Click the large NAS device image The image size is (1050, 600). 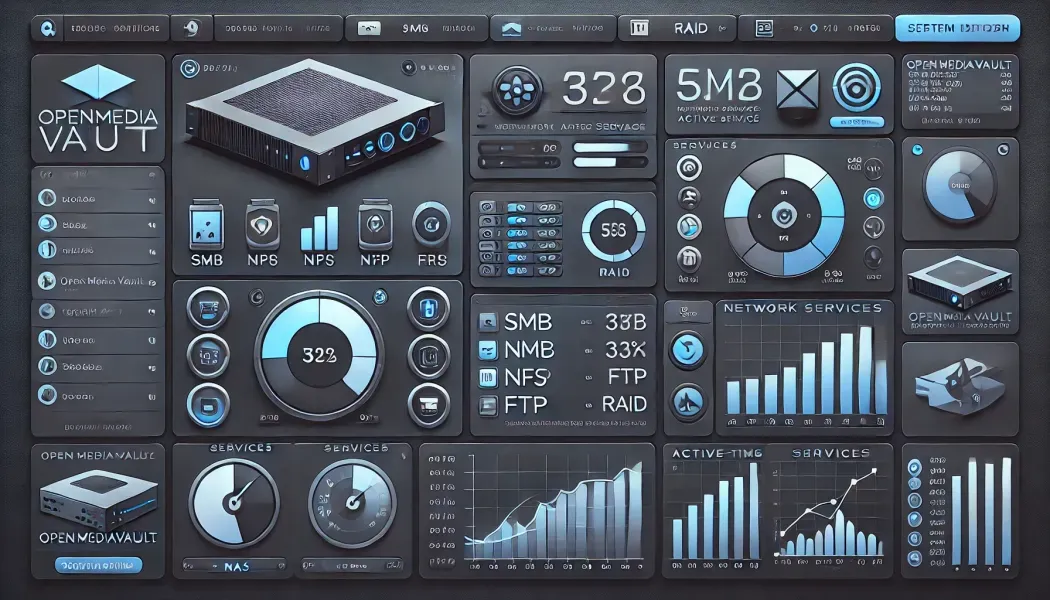315,121
